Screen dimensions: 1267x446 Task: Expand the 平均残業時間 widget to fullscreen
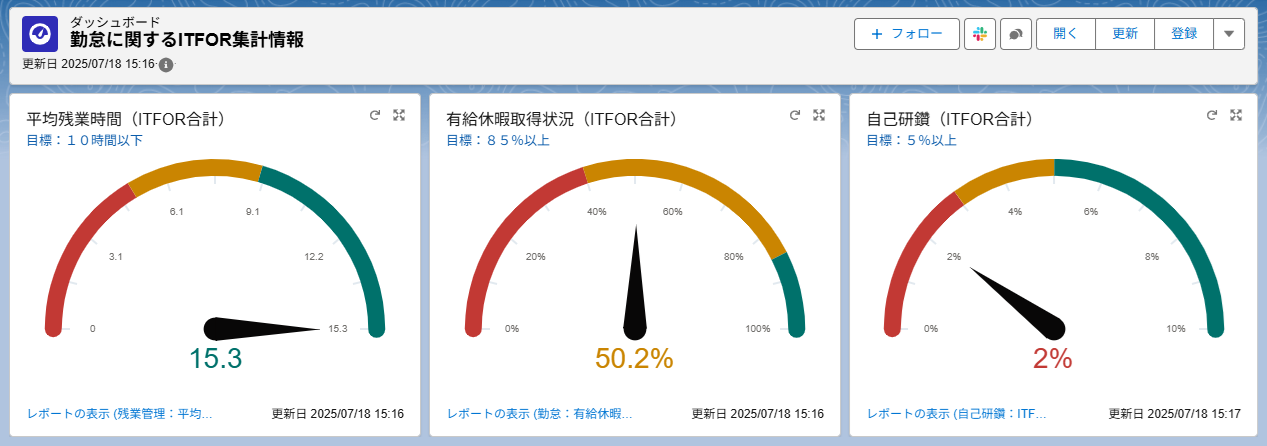click(x=399, y=115)
